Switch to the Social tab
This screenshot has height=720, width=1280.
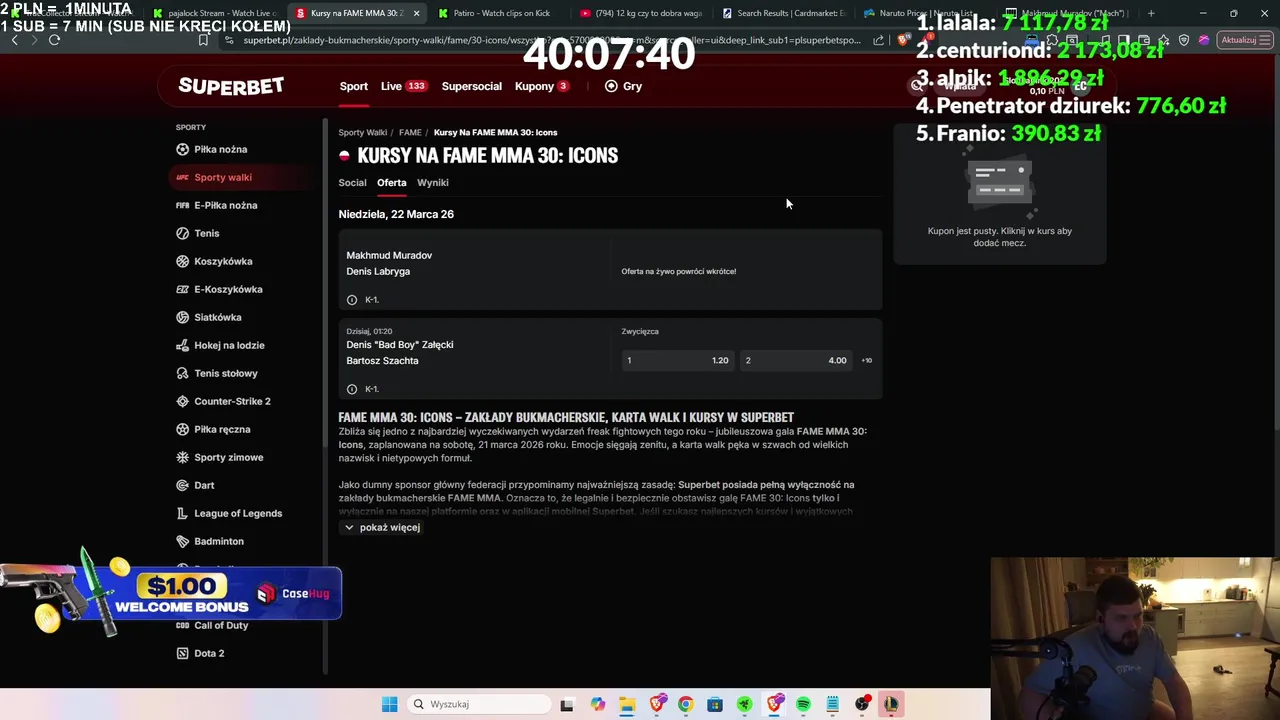[352, 182]
